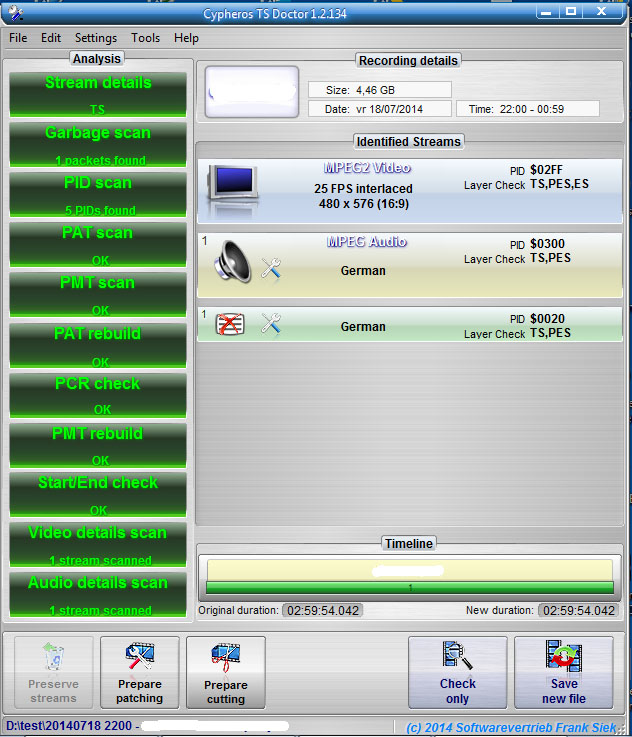Click the PAT scan button

click(x=98, y=244)
